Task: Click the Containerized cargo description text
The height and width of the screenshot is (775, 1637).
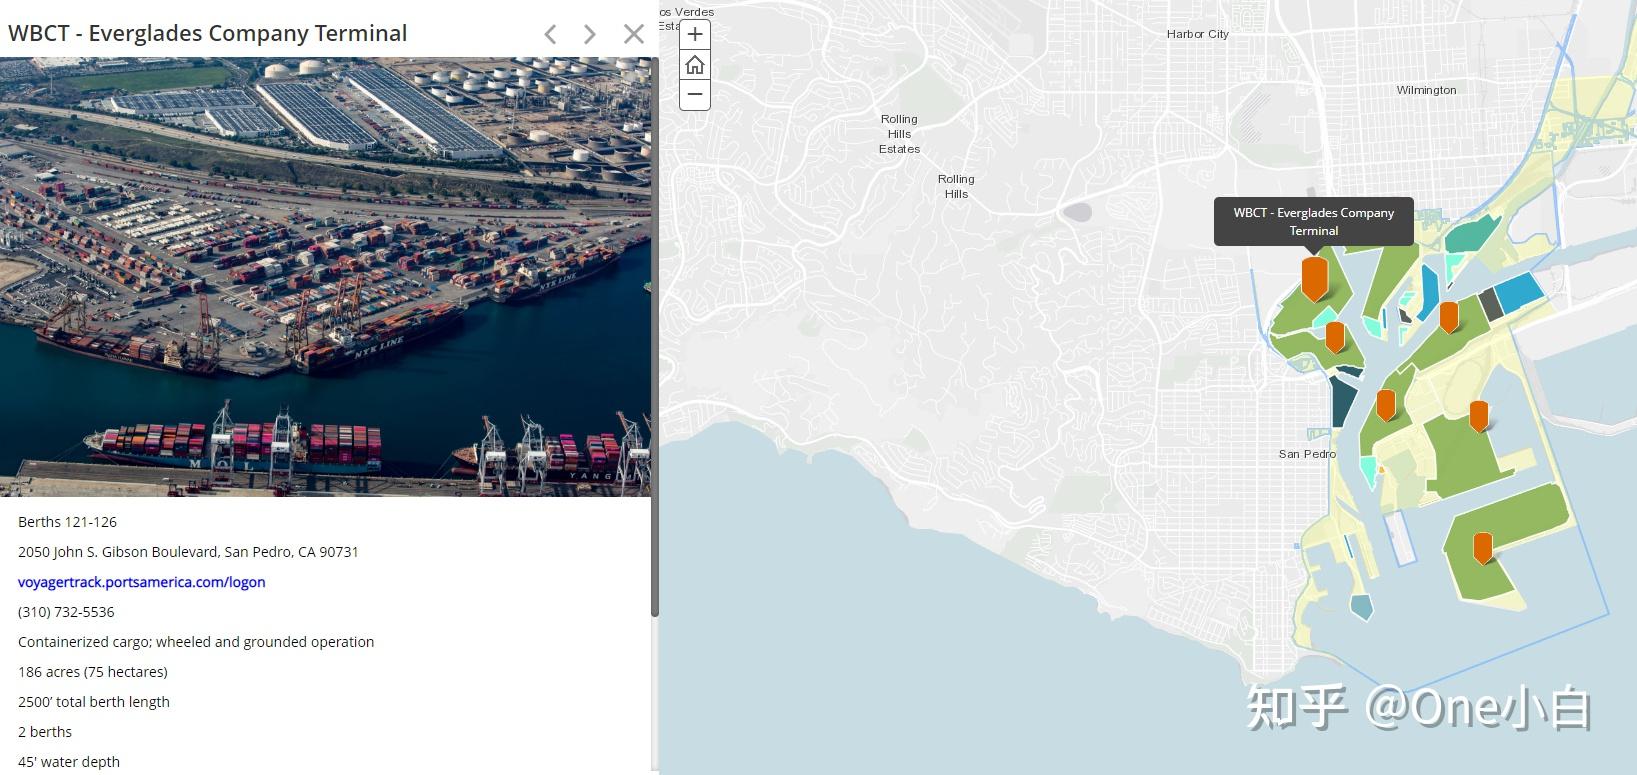Action: click(x=196, y=642)
